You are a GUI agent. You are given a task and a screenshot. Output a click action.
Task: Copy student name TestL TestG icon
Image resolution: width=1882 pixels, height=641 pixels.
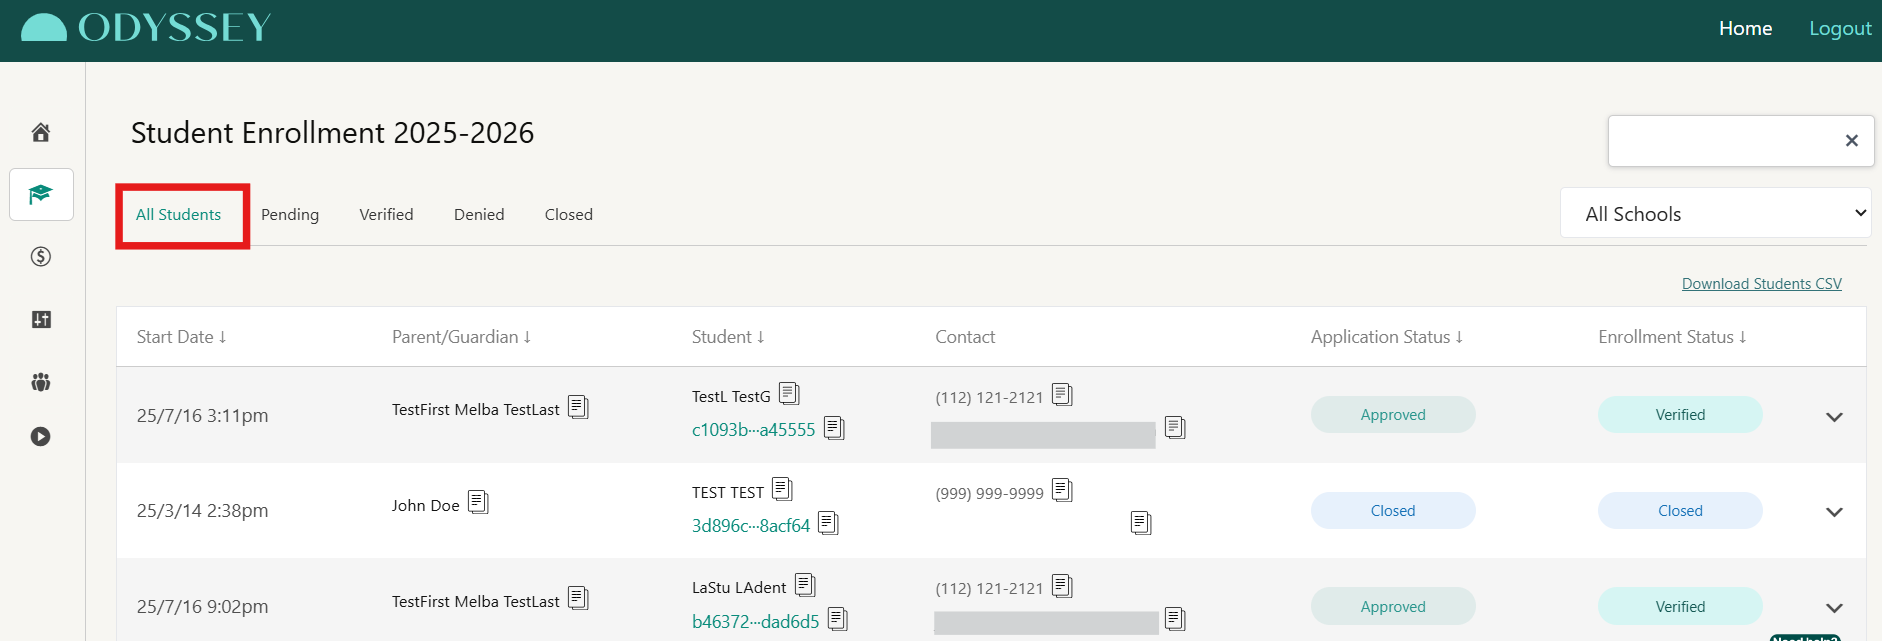click(789, 394)
